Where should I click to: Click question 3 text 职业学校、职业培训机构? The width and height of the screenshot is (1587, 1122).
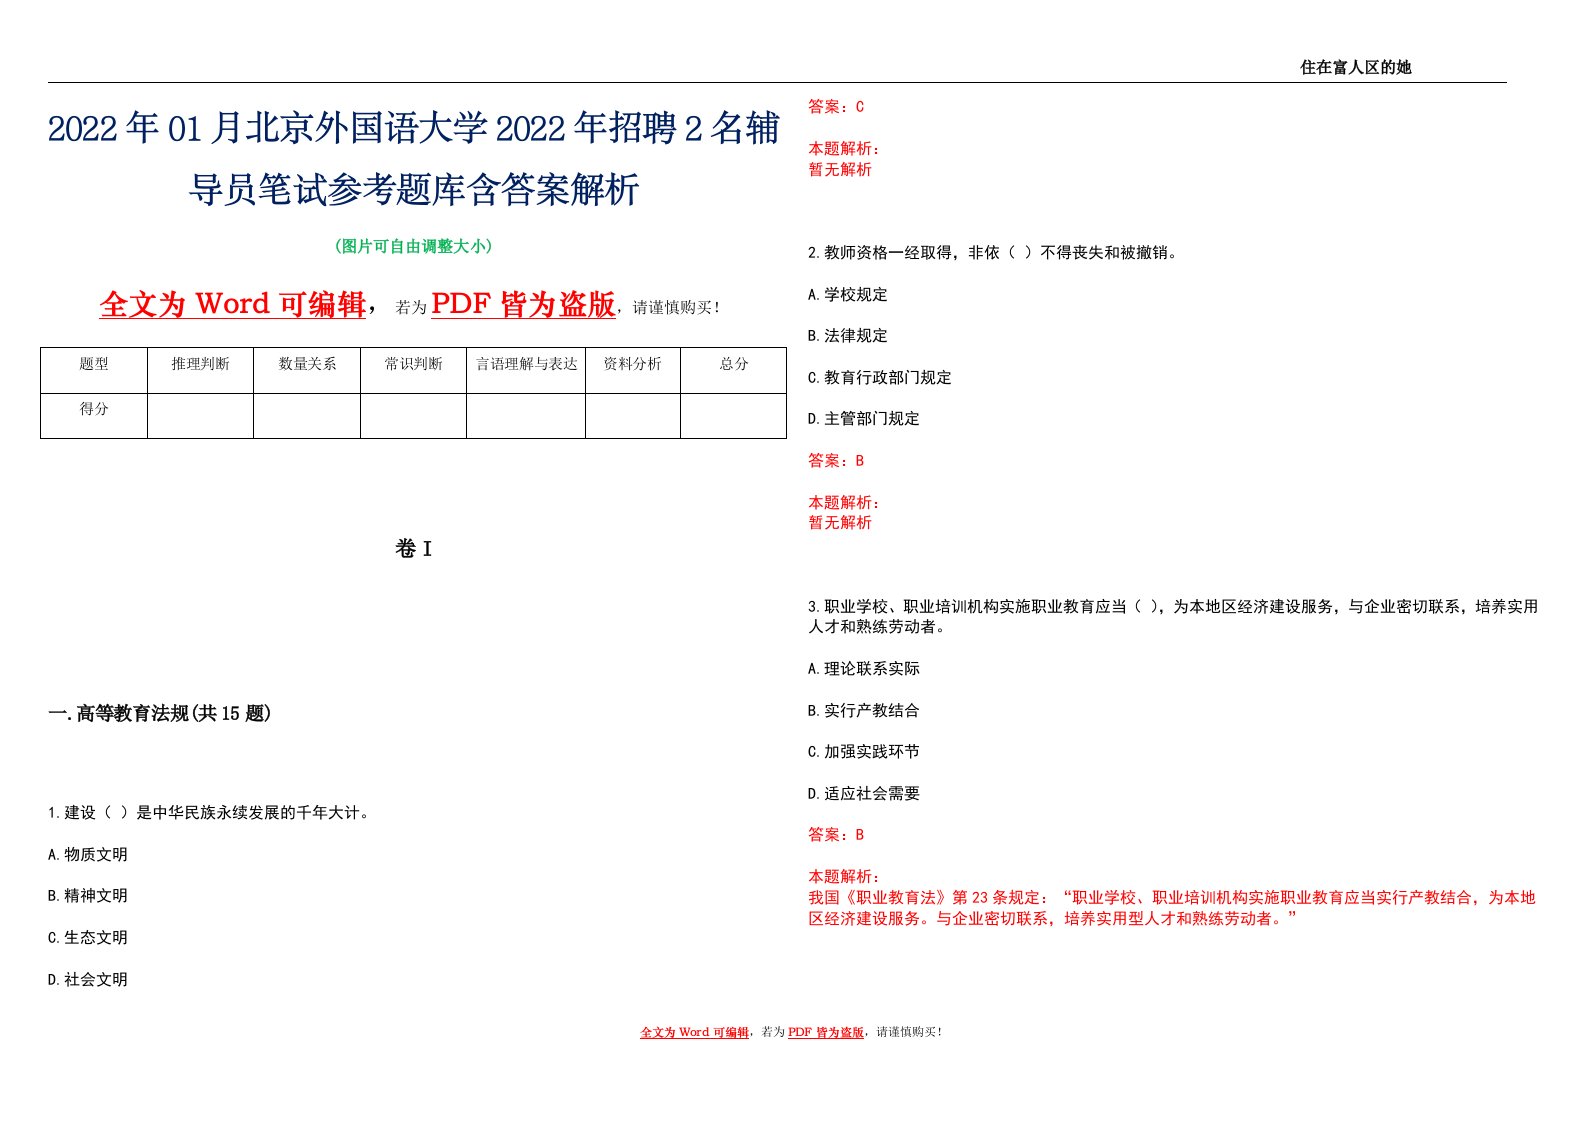(1173, 617)
